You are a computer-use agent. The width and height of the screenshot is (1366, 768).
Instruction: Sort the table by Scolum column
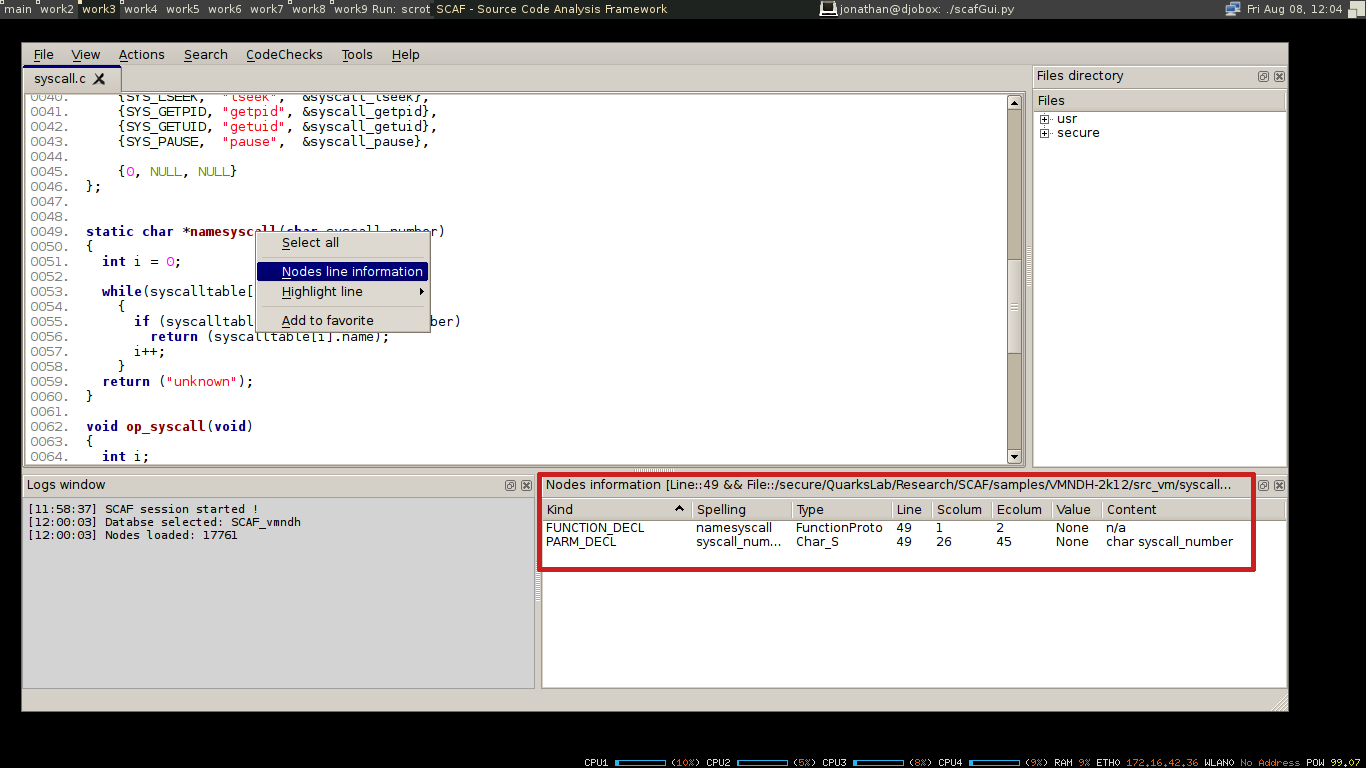(x=961, y=509)
